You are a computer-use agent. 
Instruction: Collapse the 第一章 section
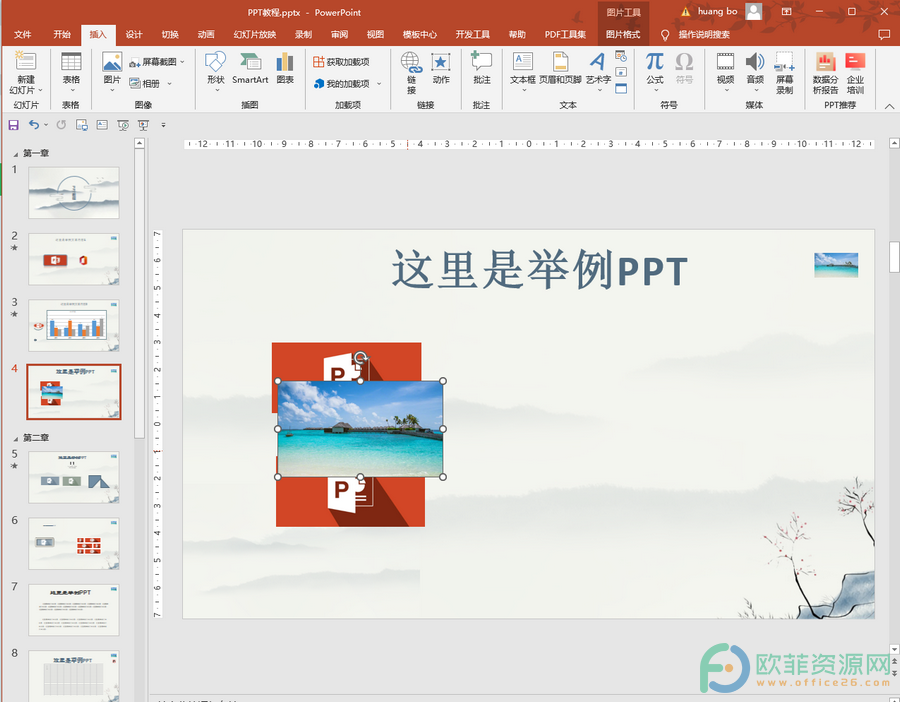(x=15, y=154)
